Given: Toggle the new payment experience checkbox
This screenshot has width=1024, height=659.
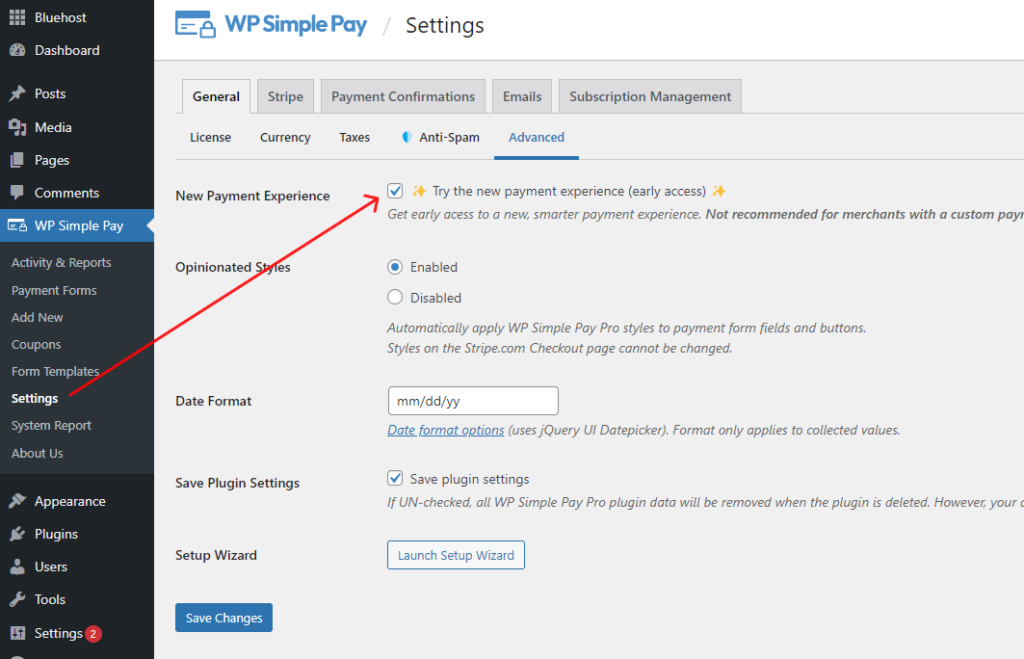Looking at the screenshot, I should pyautogui.click(x=395, y=191).
